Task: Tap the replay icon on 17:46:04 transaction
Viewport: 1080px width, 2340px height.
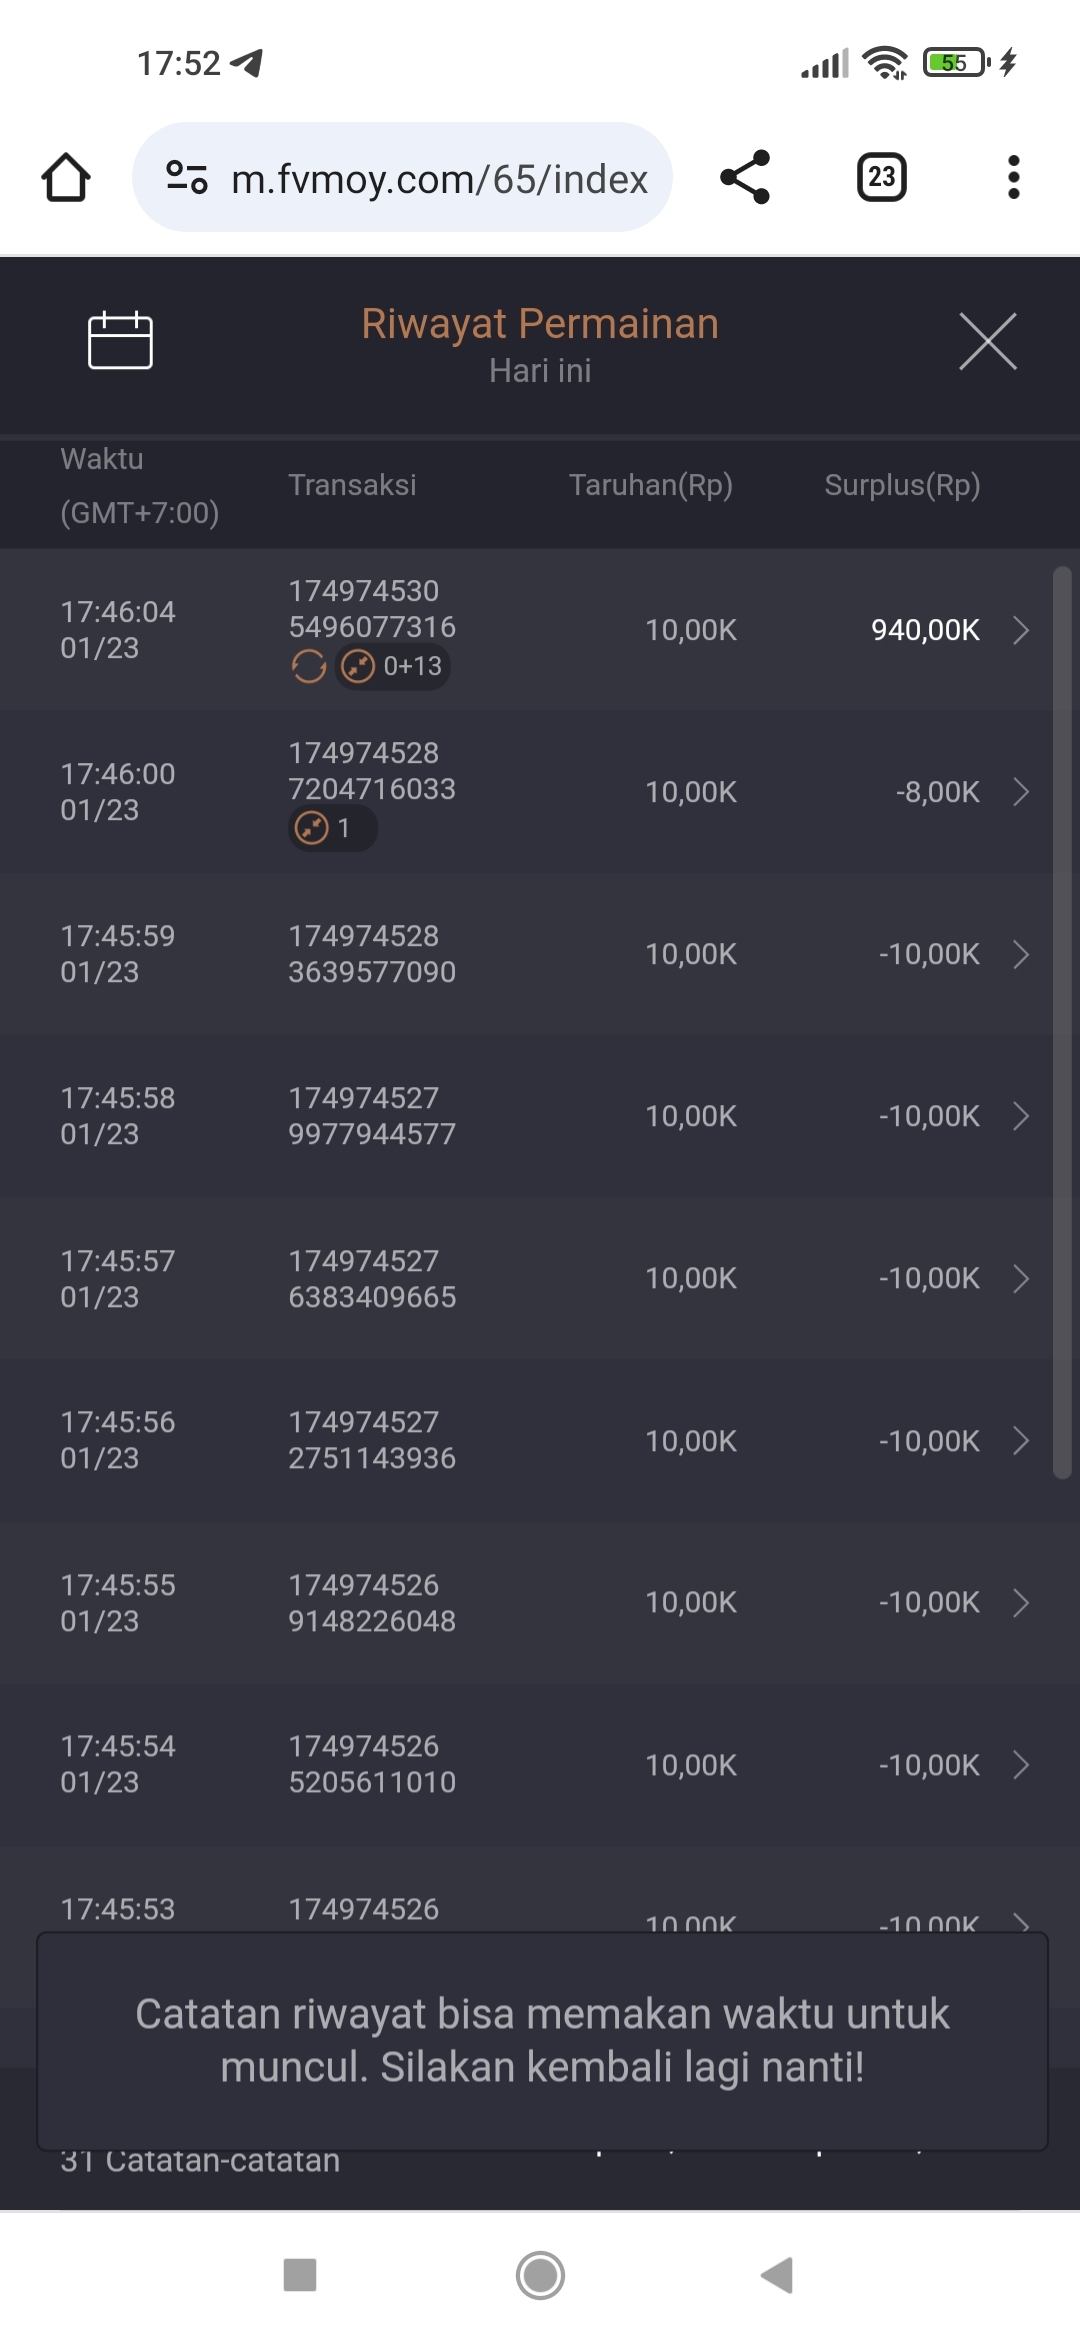Action: 309,666
